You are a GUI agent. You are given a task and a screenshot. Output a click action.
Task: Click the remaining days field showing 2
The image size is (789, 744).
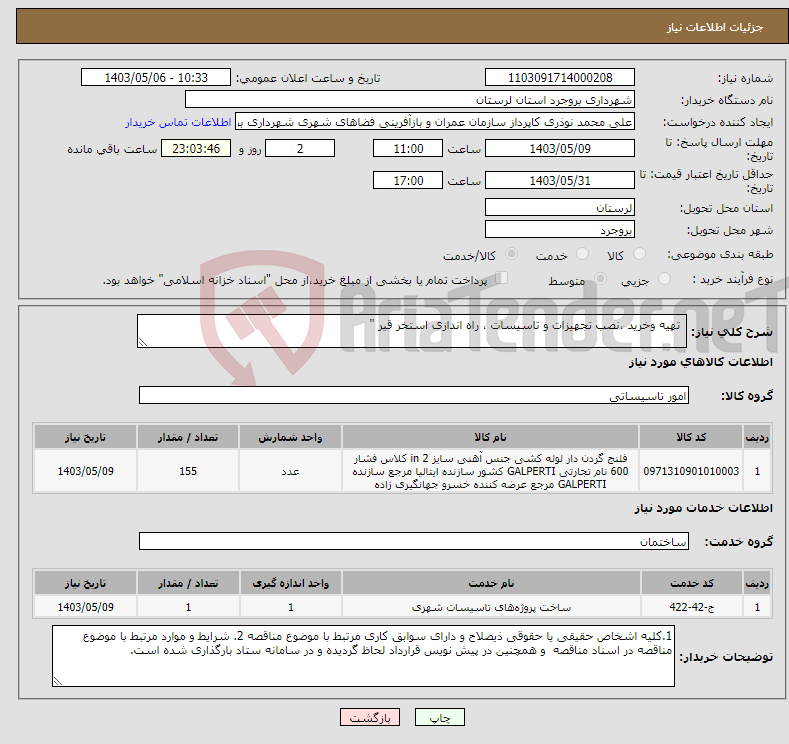pos(300,148)
